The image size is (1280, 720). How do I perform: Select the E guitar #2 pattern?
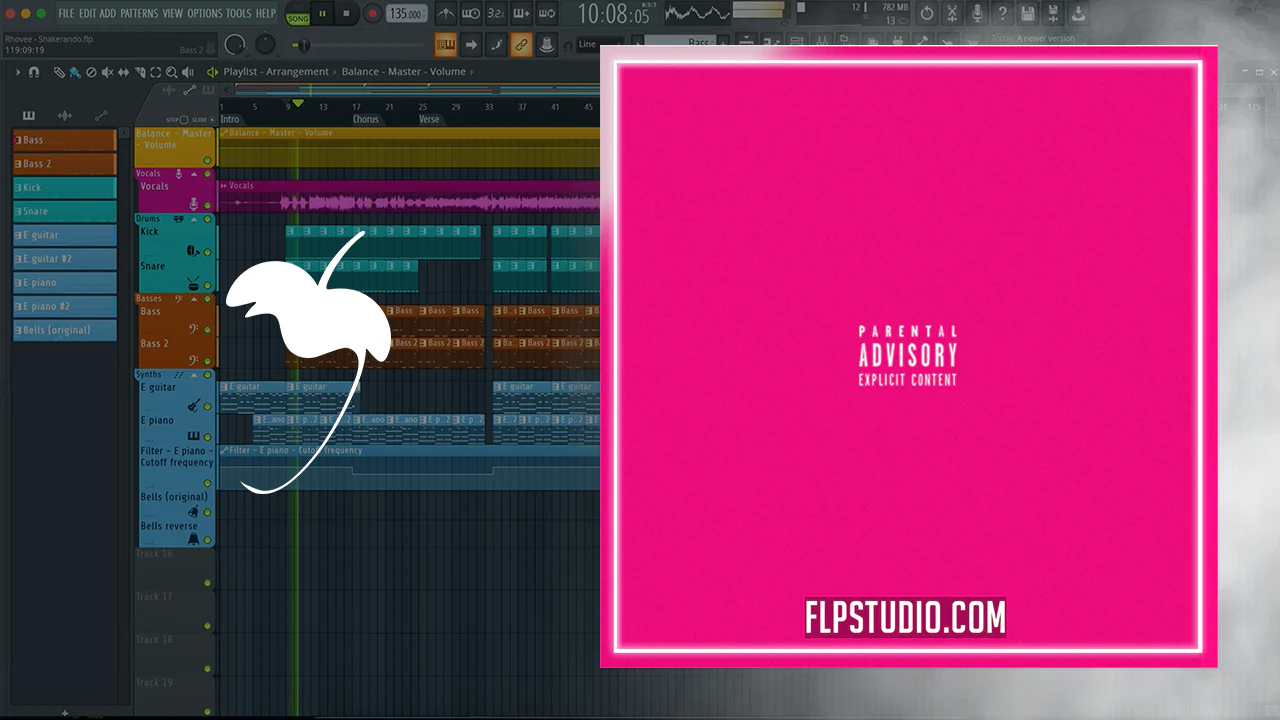click(65, 259)
